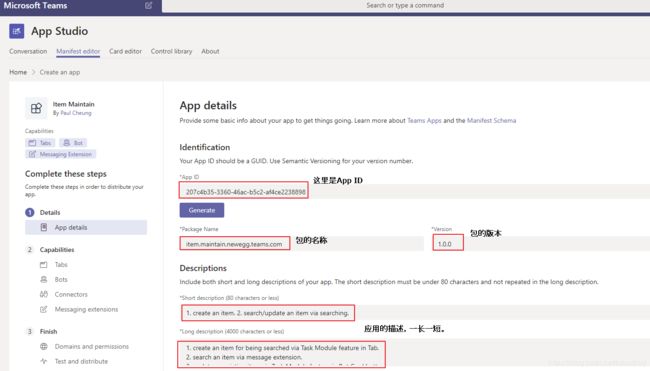Click the Item Maintain app icon
This screenshot has height=371, width=650.
[x=36, y=108]
